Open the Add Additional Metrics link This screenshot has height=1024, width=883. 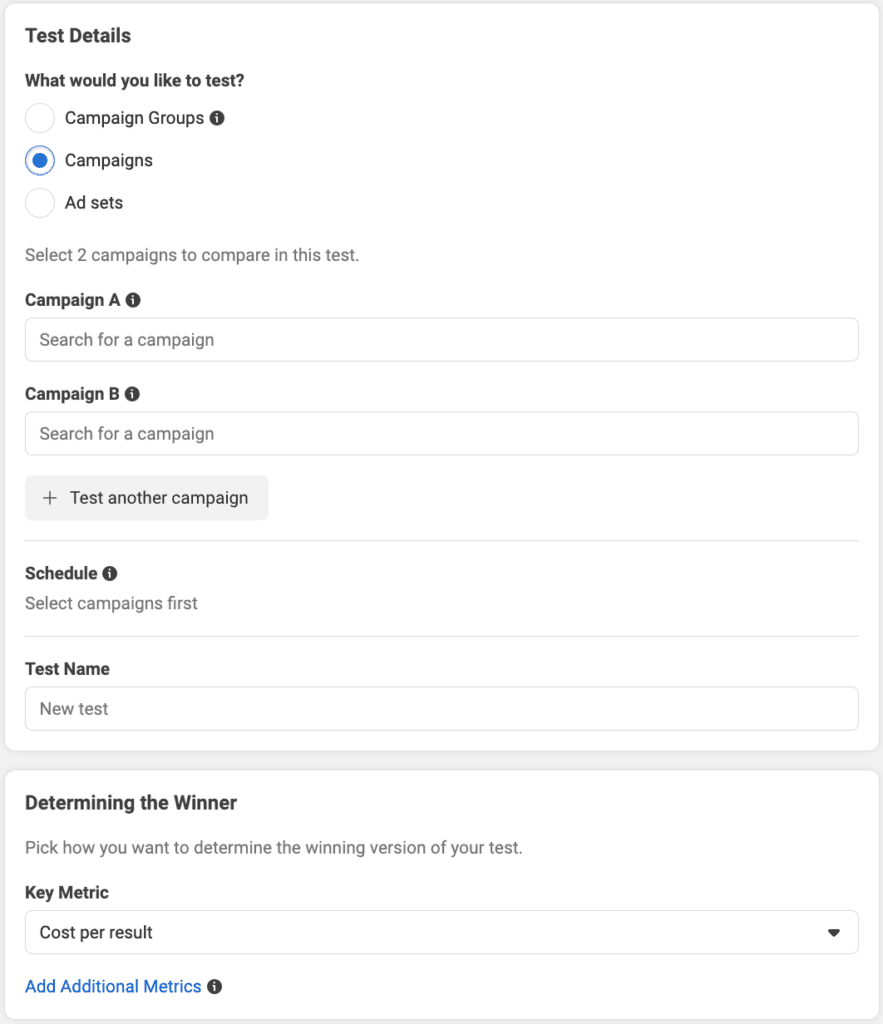pyautogui.click(x=113, y=986)
